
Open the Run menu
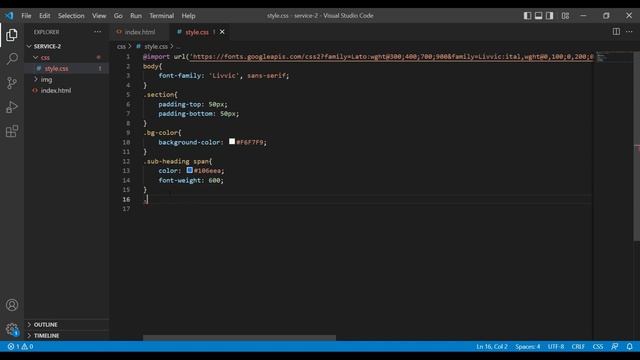pos(136,16)
